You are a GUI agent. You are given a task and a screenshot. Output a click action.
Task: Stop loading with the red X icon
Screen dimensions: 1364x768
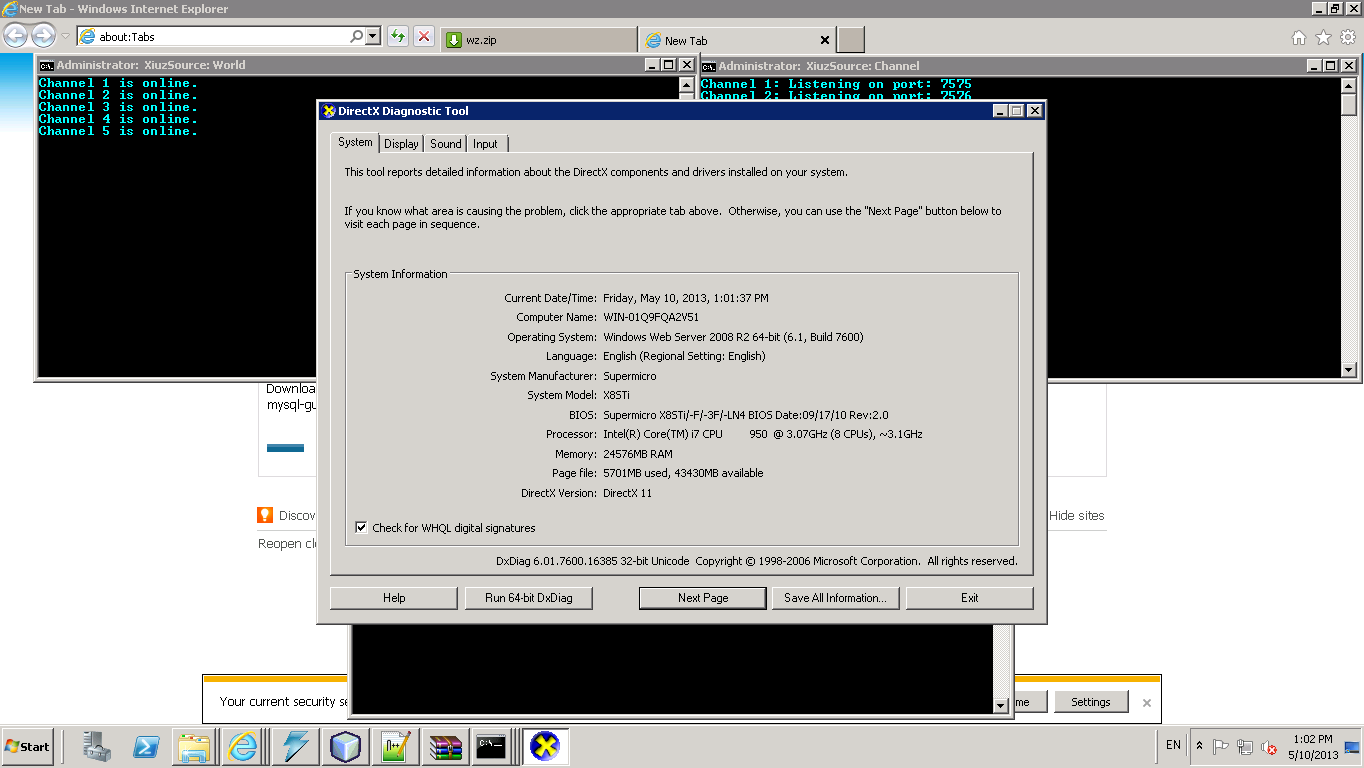424,37
